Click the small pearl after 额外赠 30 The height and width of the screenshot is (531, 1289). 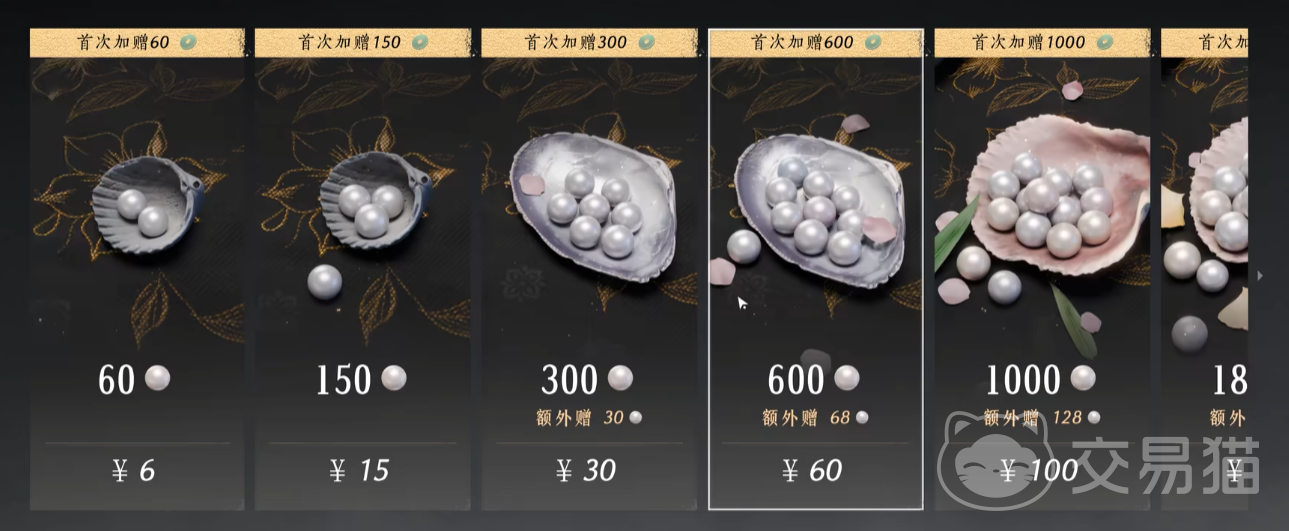tap(635, 418)
